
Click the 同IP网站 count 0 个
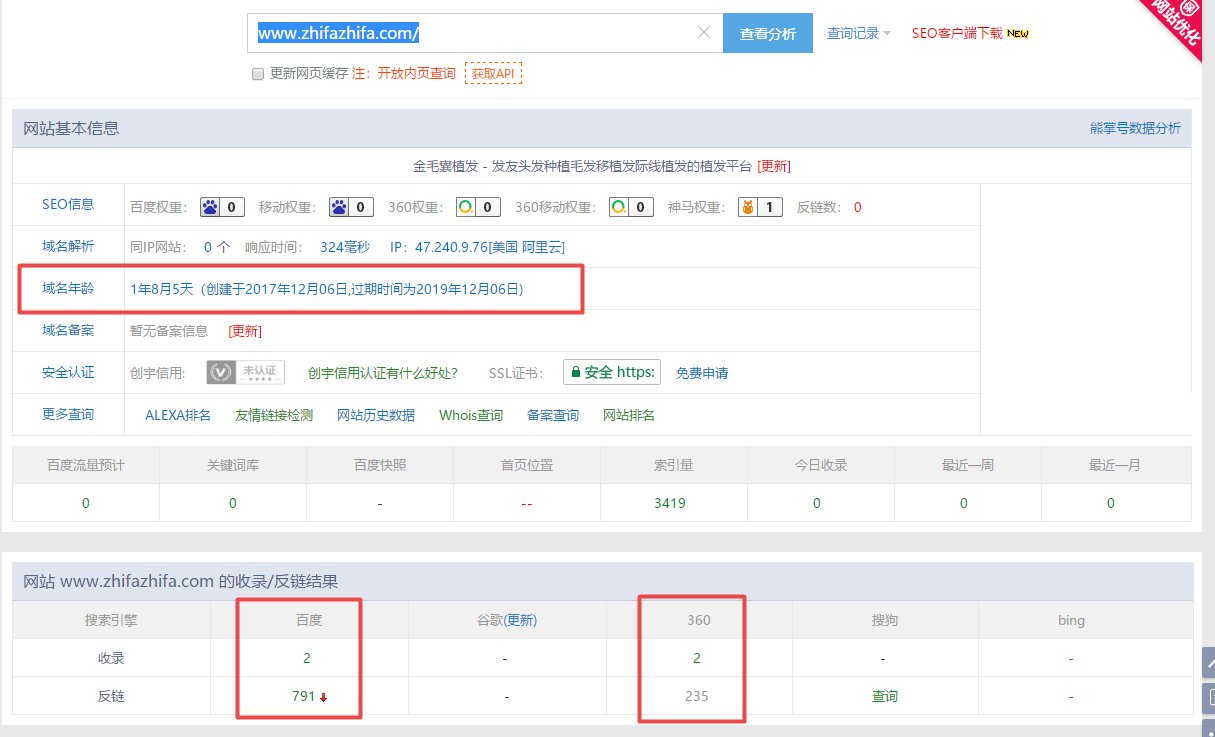tap(217, 247)
